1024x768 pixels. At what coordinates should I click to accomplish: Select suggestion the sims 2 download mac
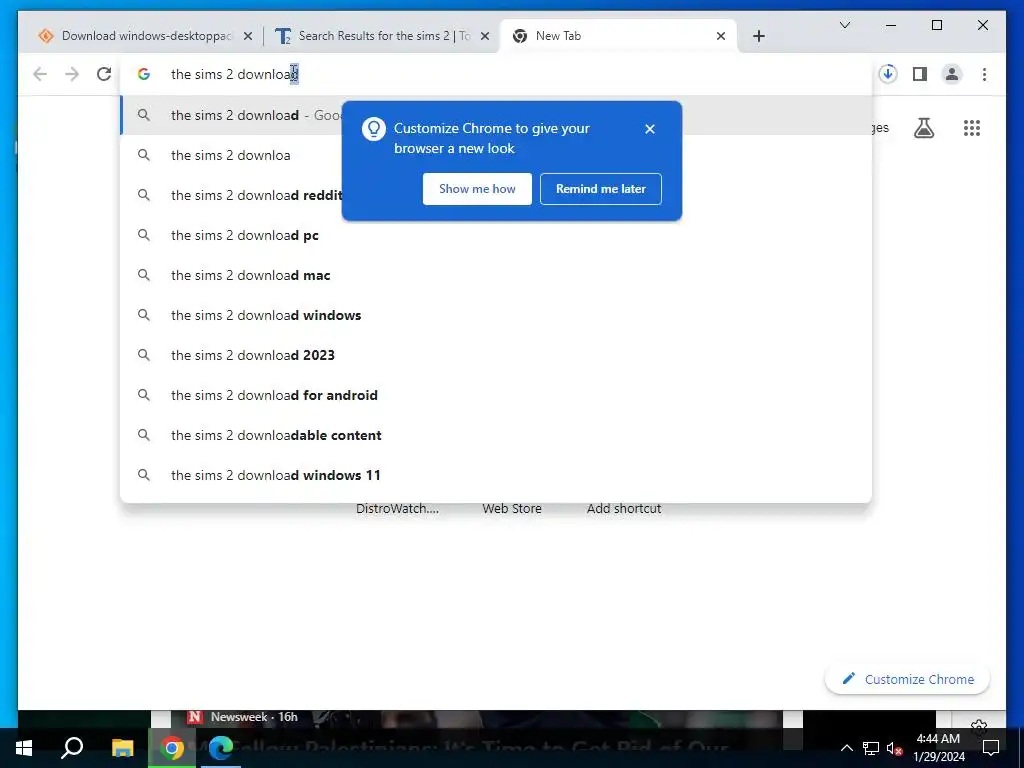[496, 275]
